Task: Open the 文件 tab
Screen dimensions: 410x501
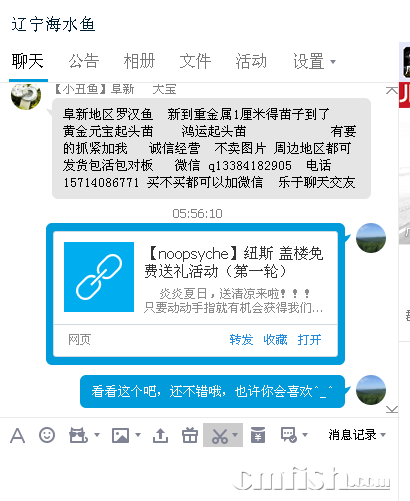Action: (195, 62)
